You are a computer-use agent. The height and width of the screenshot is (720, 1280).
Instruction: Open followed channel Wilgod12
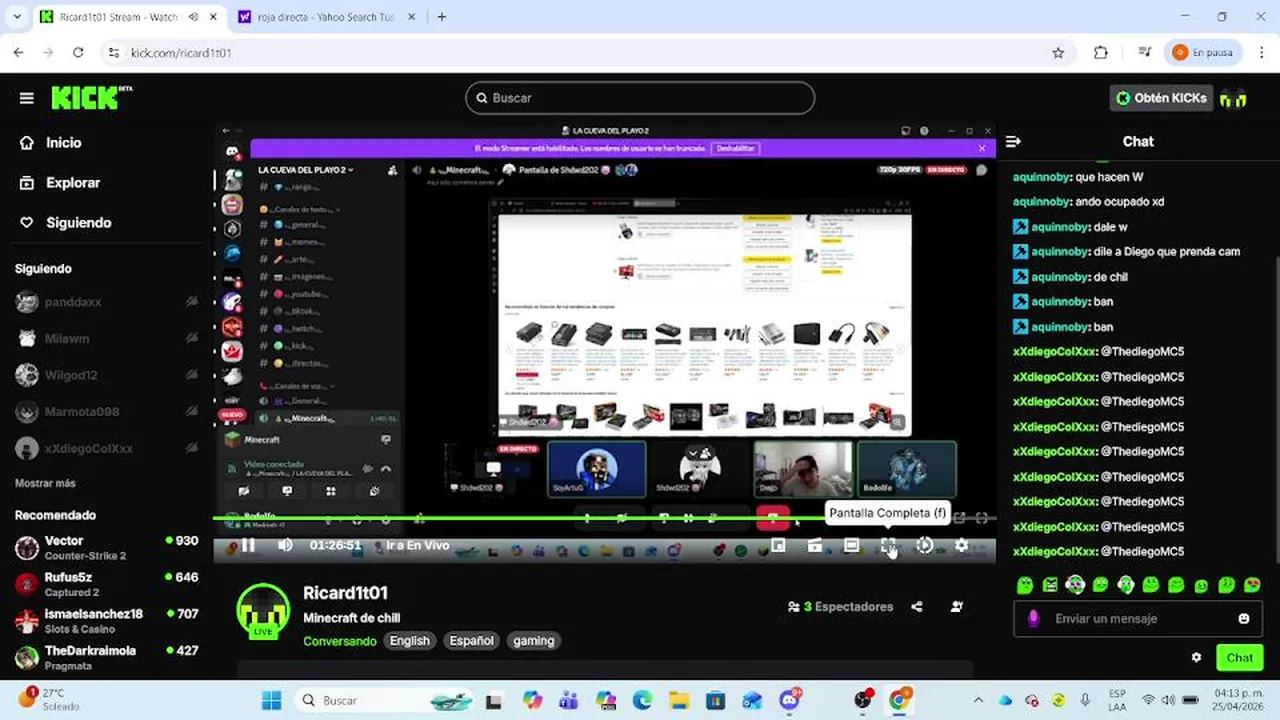click(x=106, y=375)
